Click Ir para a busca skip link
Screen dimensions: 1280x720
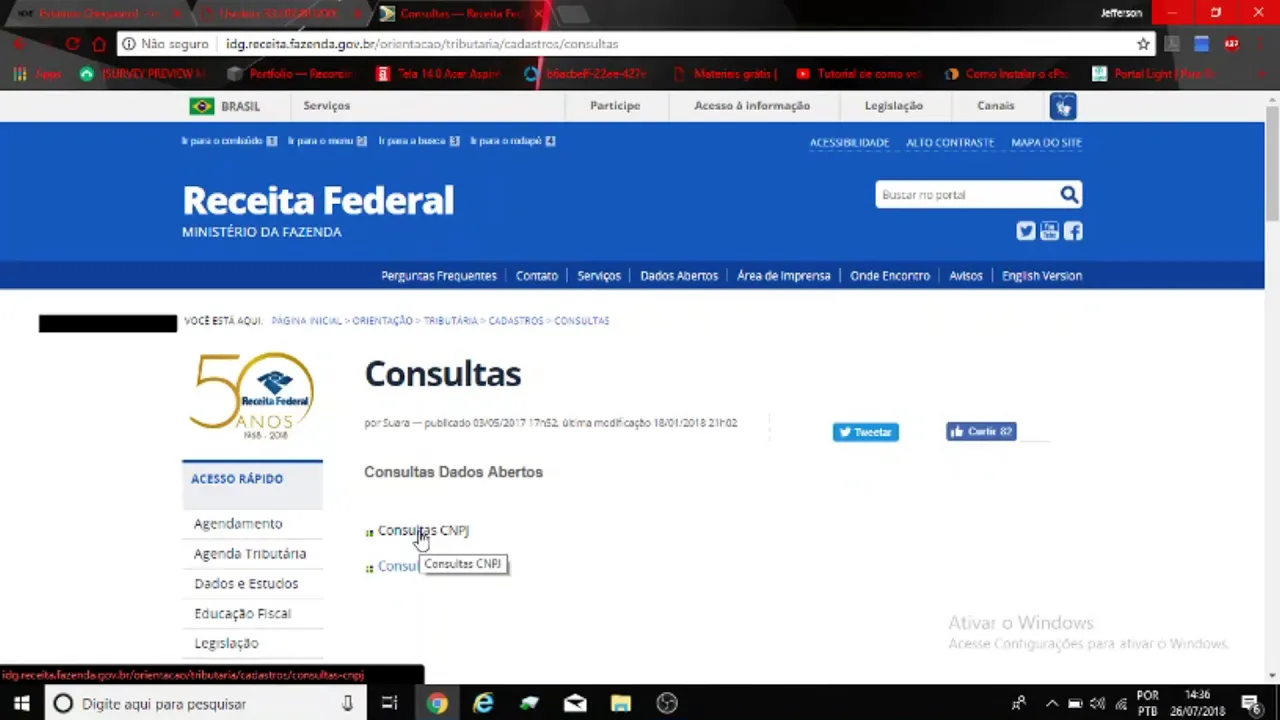pyautogui.click(x=419, y=141)
